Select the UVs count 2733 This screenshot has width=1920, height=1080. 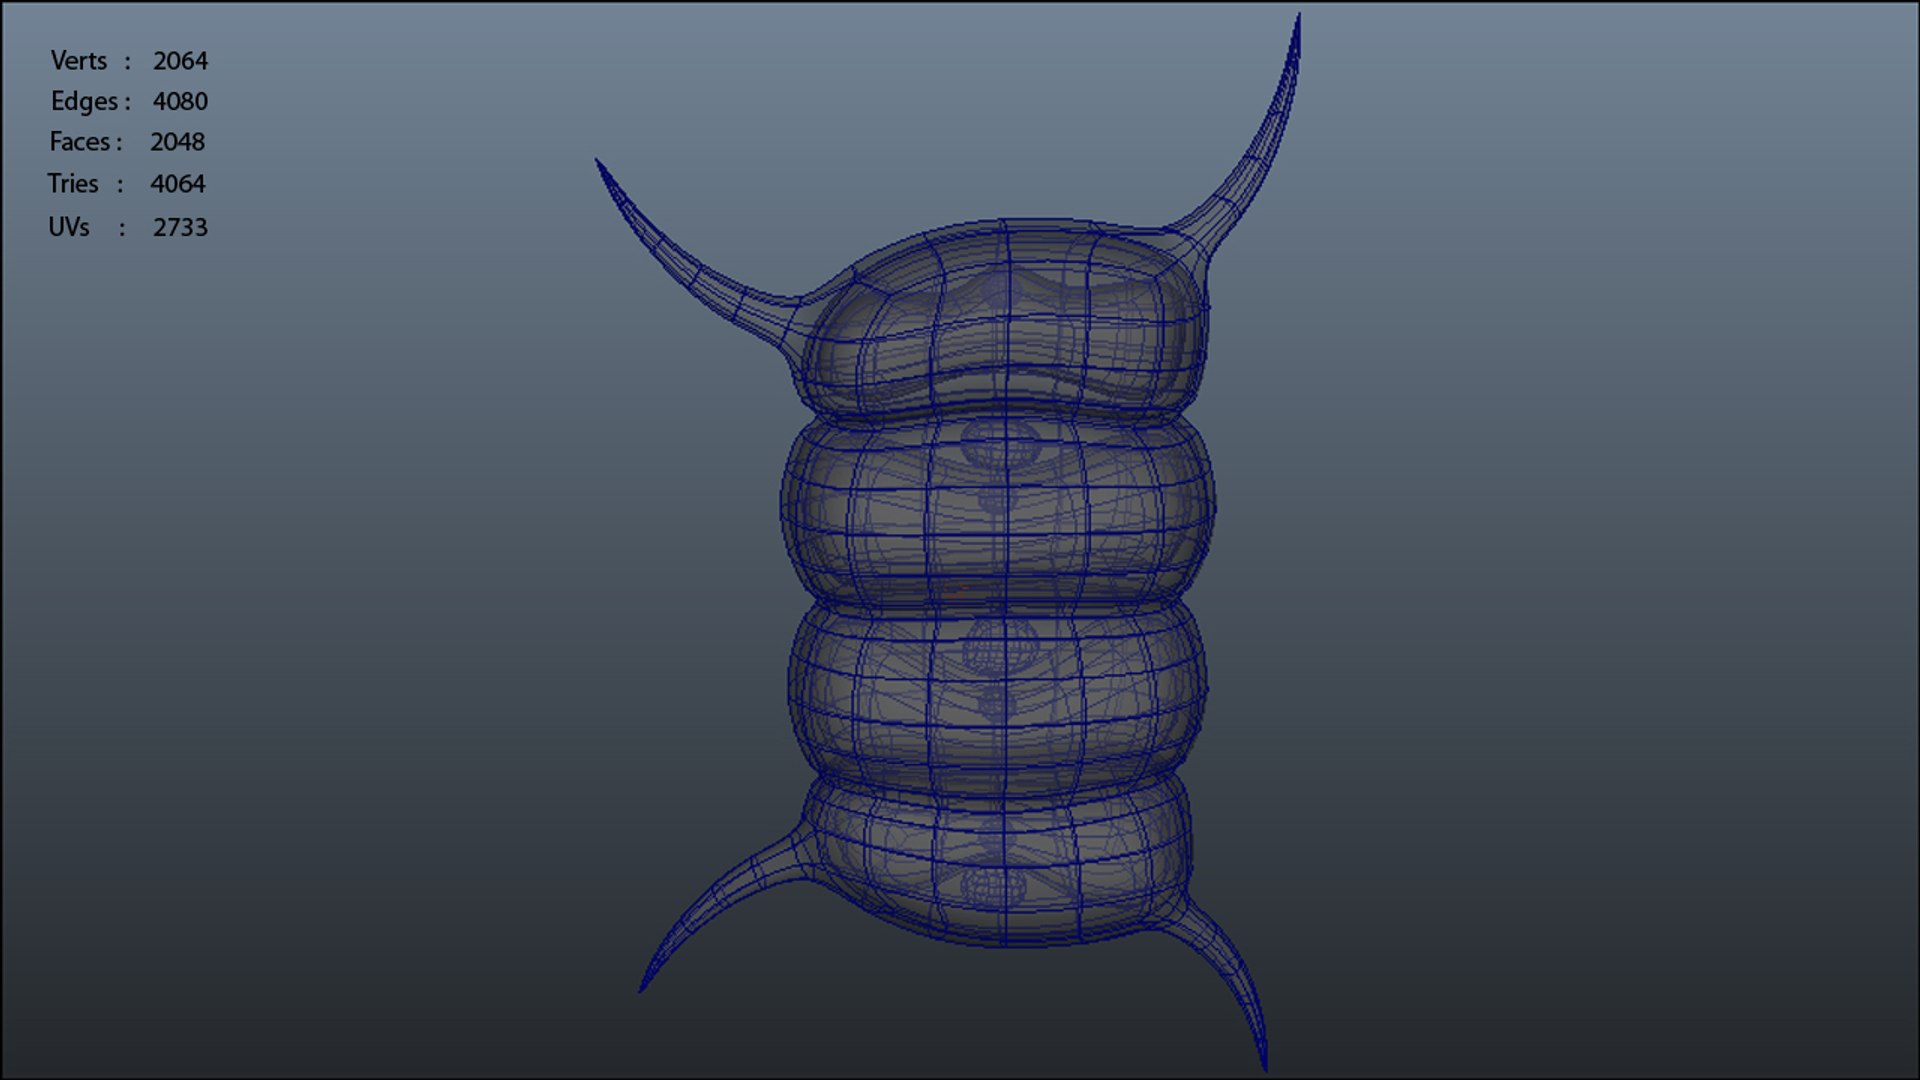tap(180, 227)
